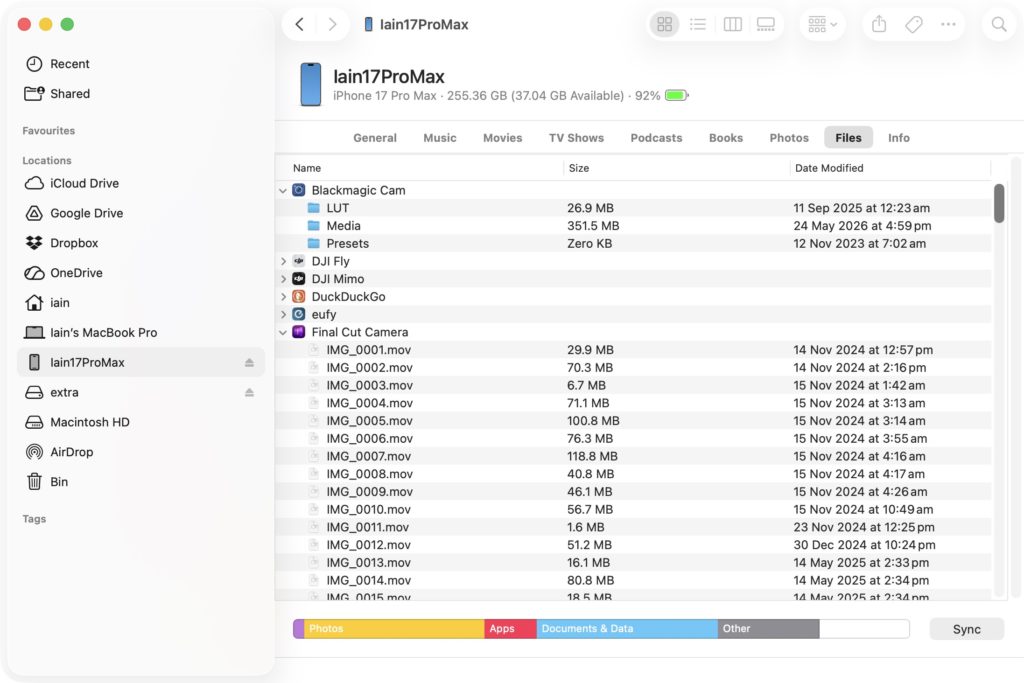This screenshot has height=683, width=1024.
Task: Click the Apps storage bar segment
Action: 510,629
